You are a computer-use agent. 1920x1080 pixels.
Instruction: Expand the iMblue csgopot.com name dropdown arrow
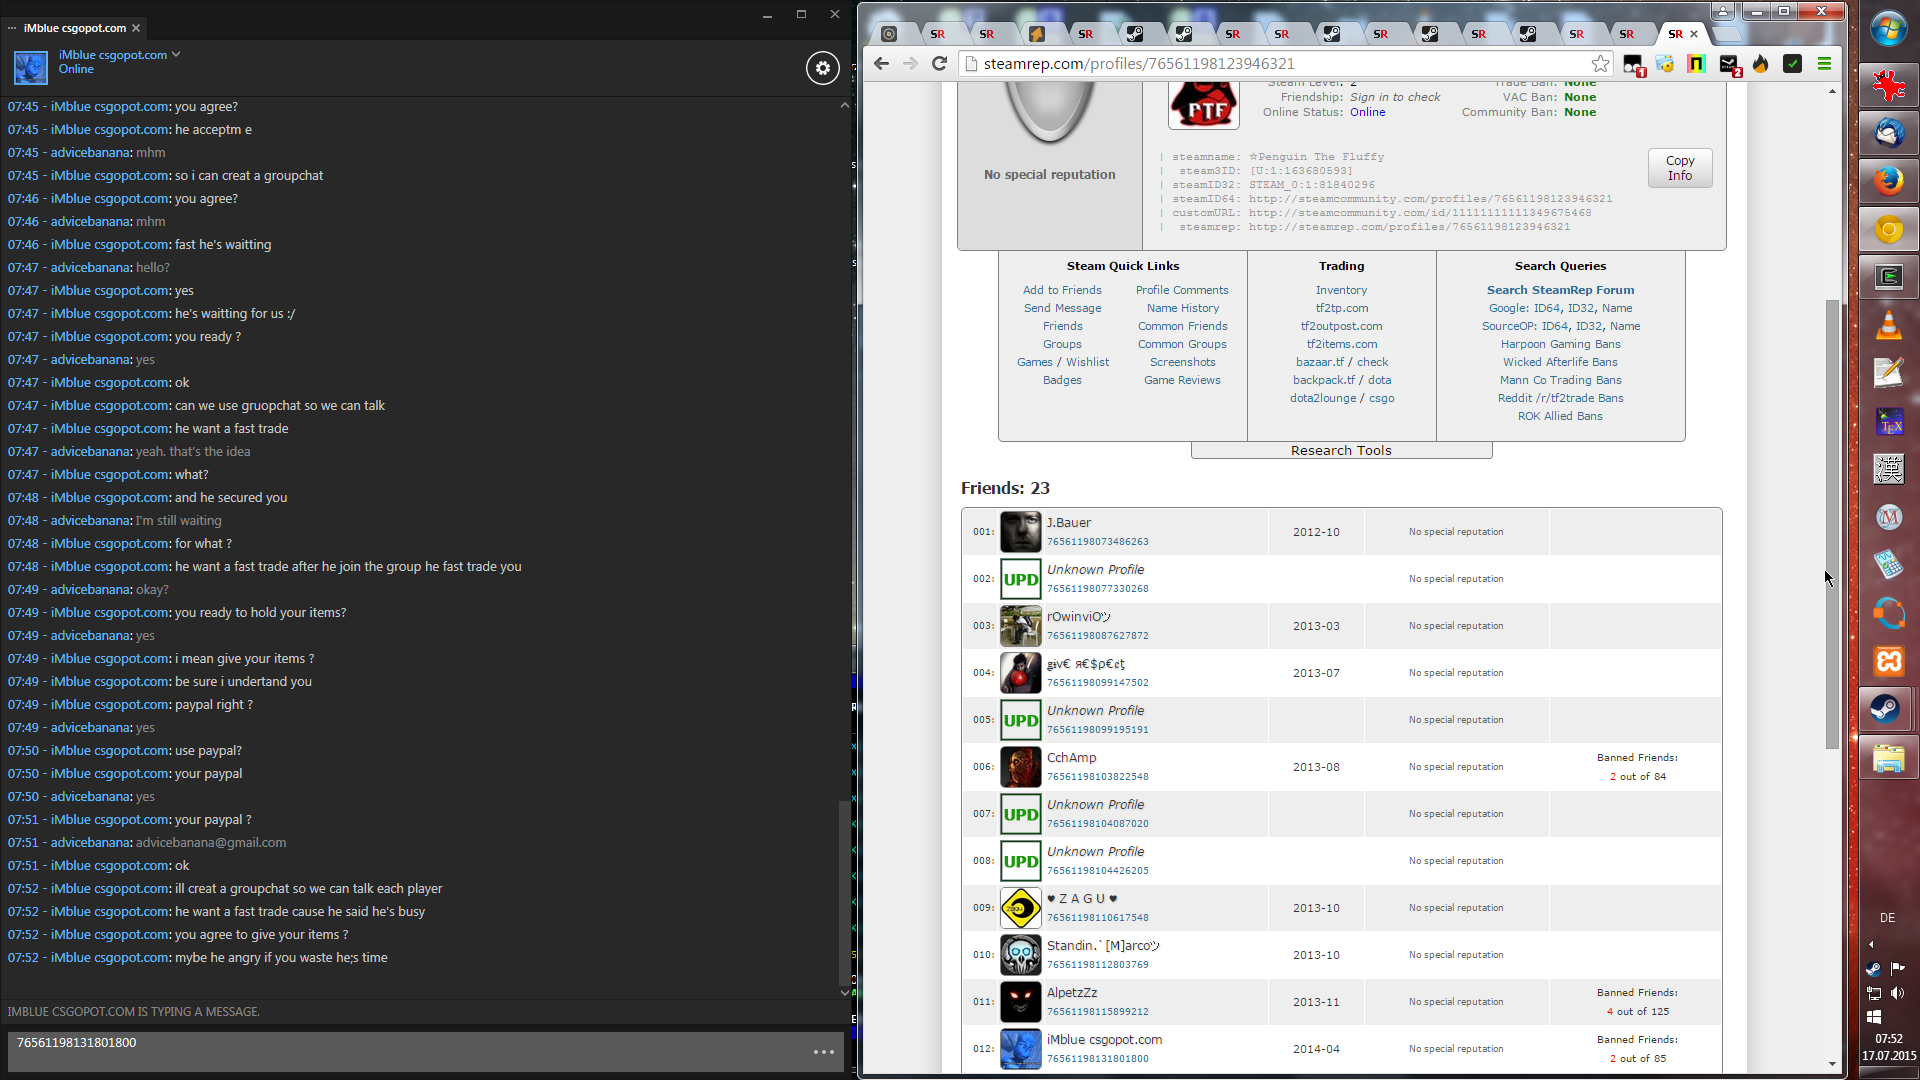176,54
